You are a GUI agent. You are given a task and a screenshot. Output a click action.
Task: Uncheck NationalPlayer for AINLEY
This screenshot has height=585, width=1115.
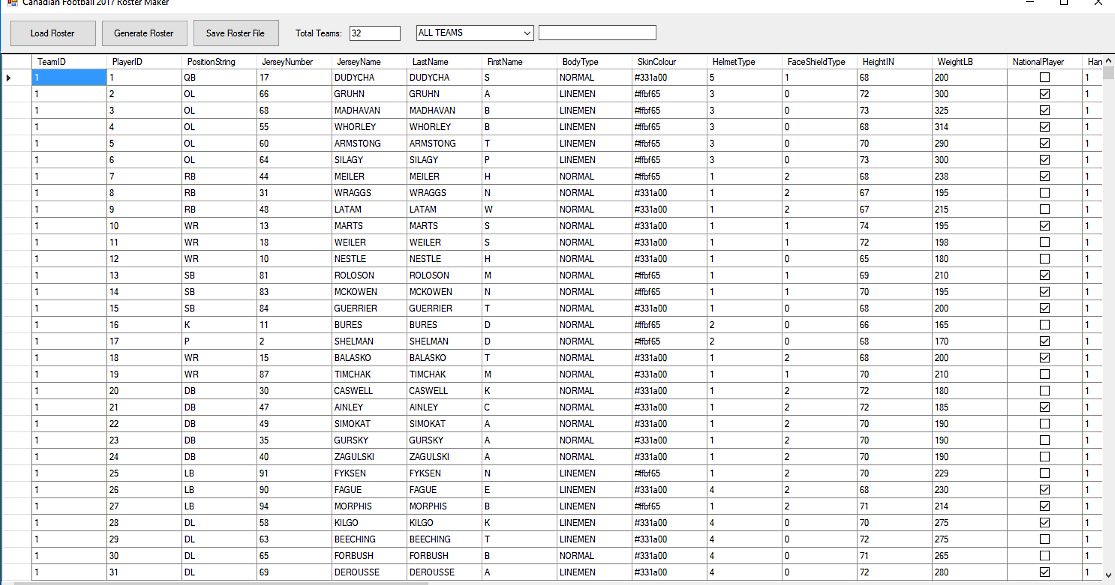click(x=1045, y=407)
